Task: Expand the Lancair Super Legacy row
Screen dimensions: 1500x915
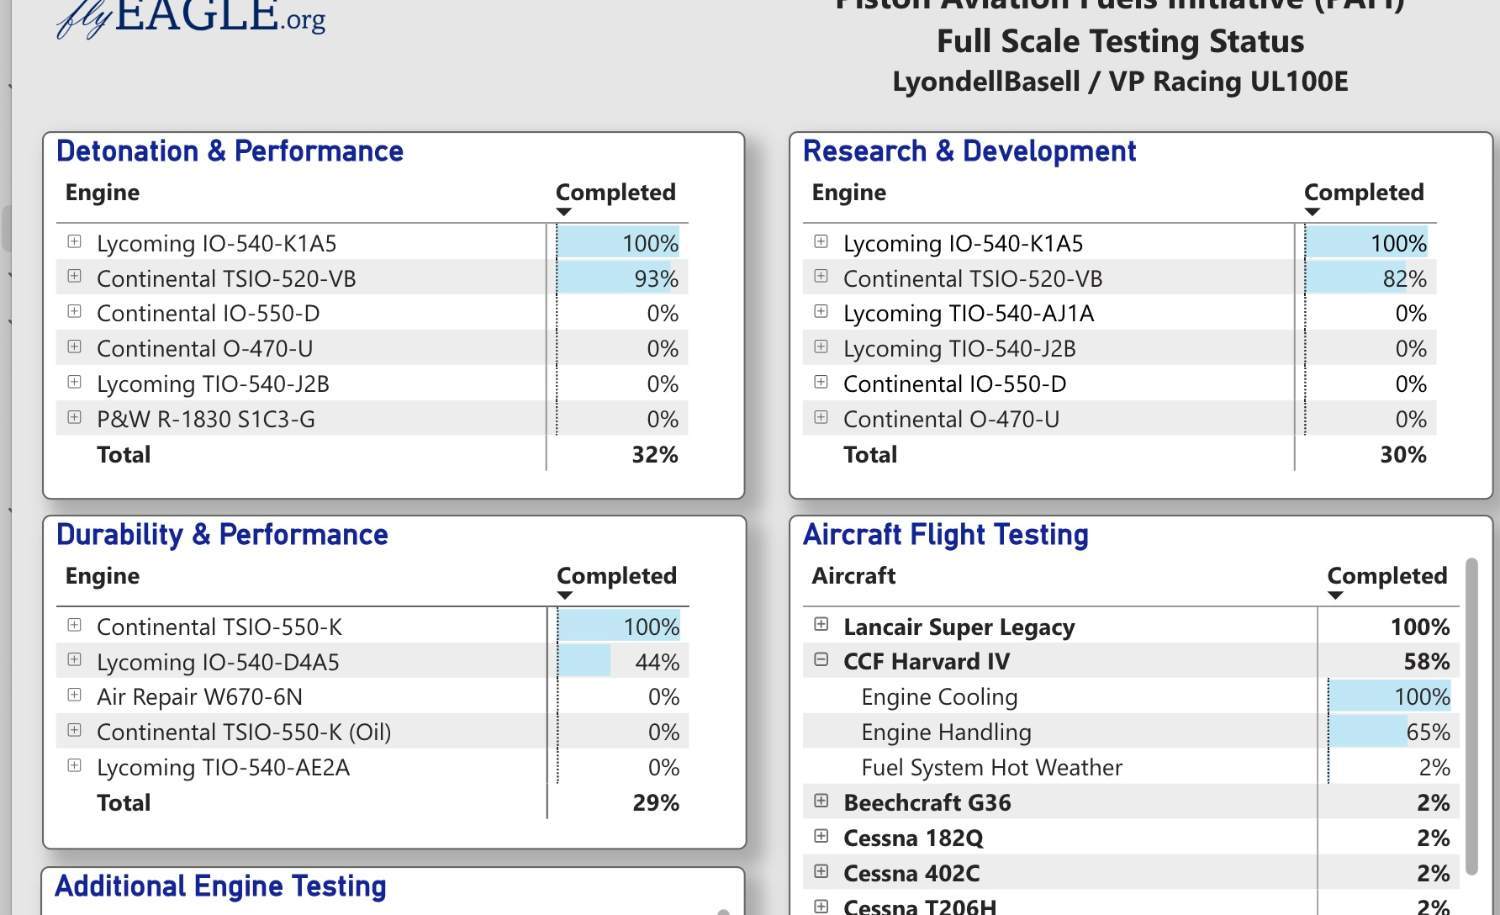Action: [821, 625]
